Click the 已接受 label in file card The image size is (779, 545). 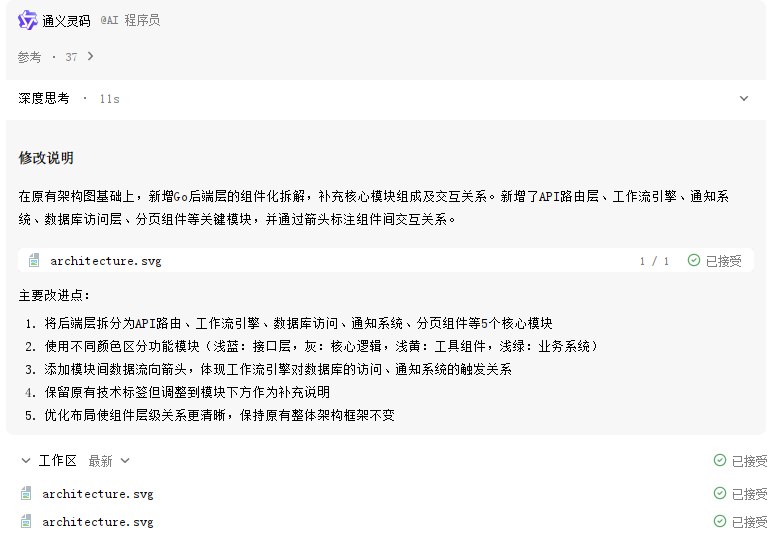pos(723,261)
